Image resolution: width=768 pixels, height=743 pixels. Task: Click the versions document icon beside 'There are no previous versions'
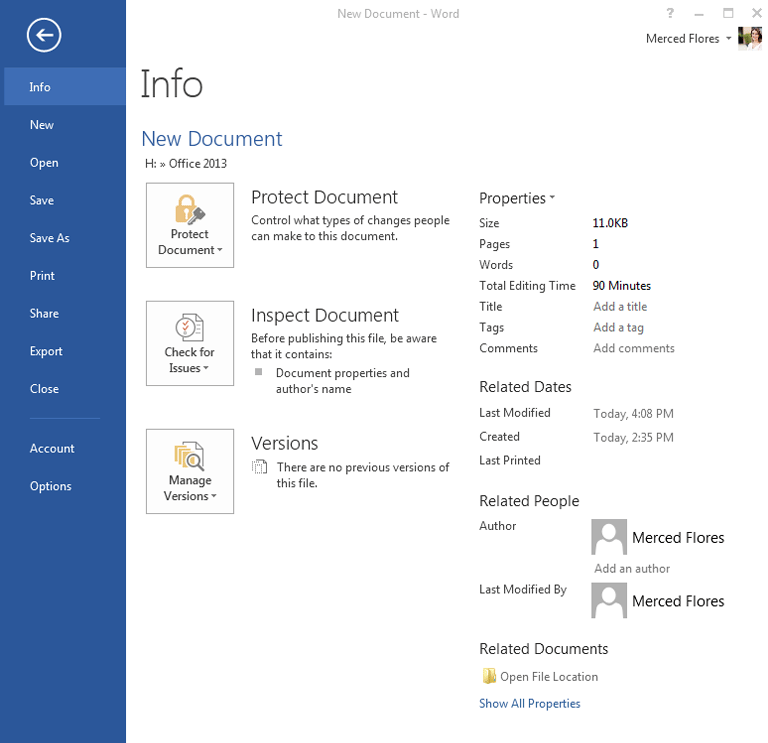(x=260, y=467)
